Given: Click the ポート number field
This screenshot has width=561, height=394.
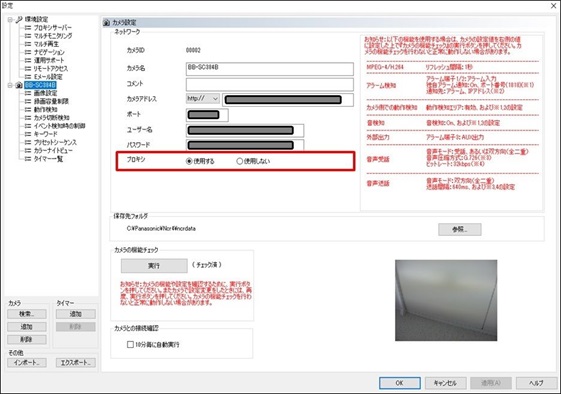Looking at the screenshot, I should coord(207,115).
